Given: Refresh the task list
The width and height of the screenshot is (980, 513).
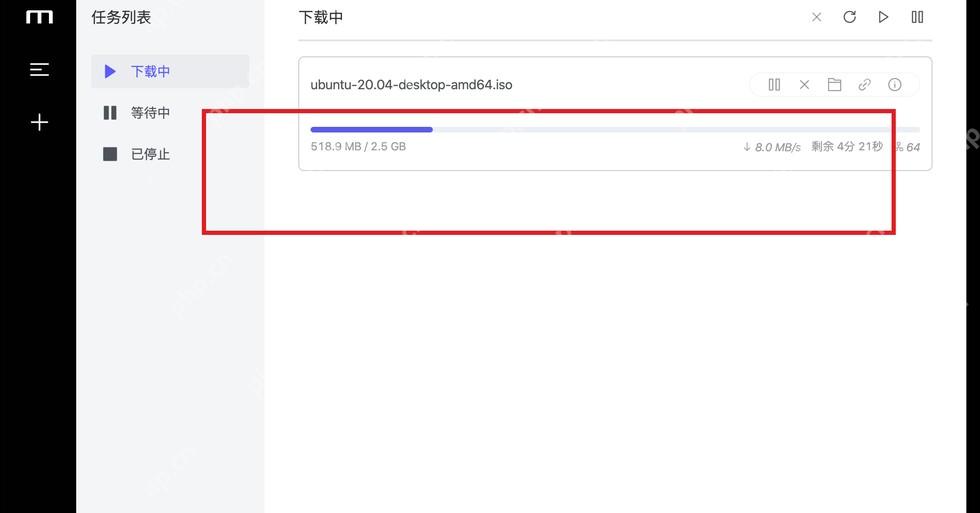Looking at the screenshot, I should click(x=849, y=17).
